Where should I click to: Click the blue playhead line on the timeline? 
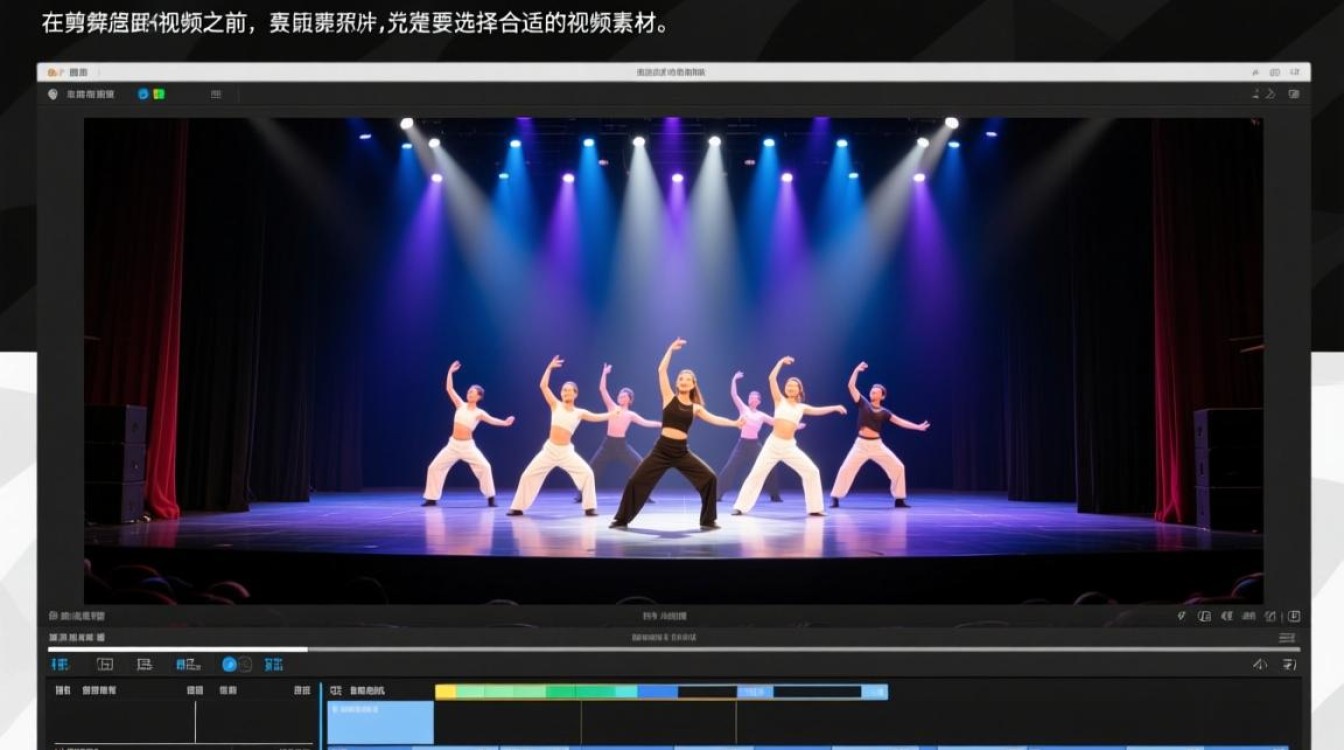tap(321, 715)
